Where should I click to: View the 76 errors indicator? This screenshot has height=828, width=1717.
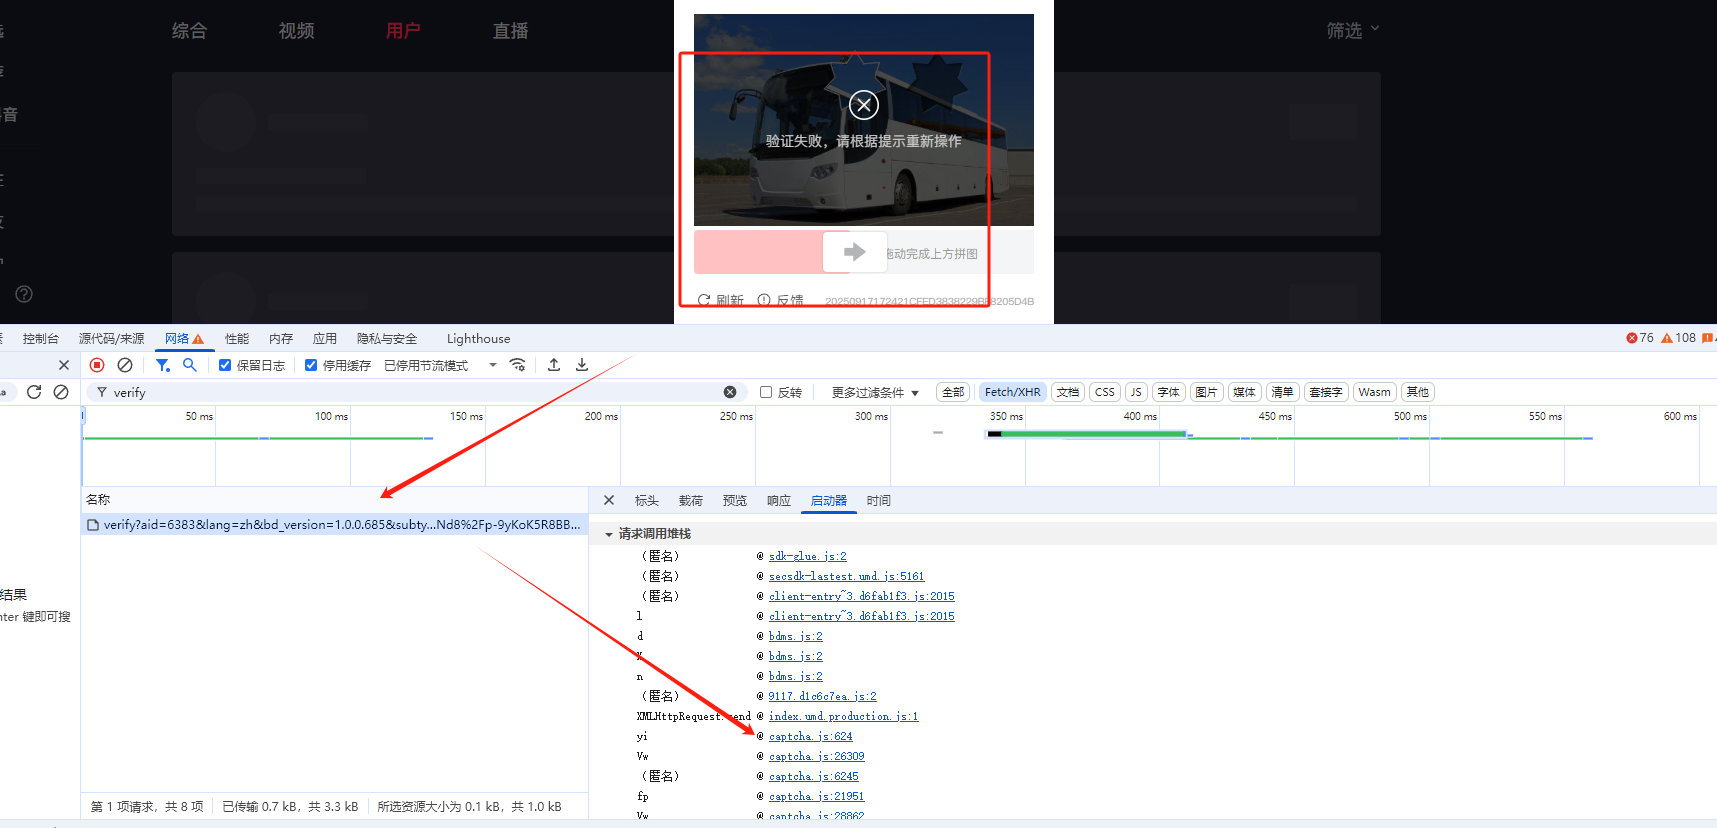[1640, 338]
